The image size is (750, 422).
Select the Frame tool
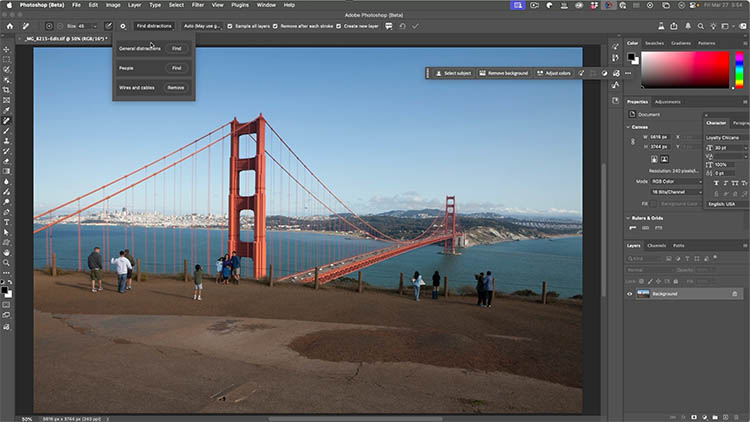tap(6, 100)
